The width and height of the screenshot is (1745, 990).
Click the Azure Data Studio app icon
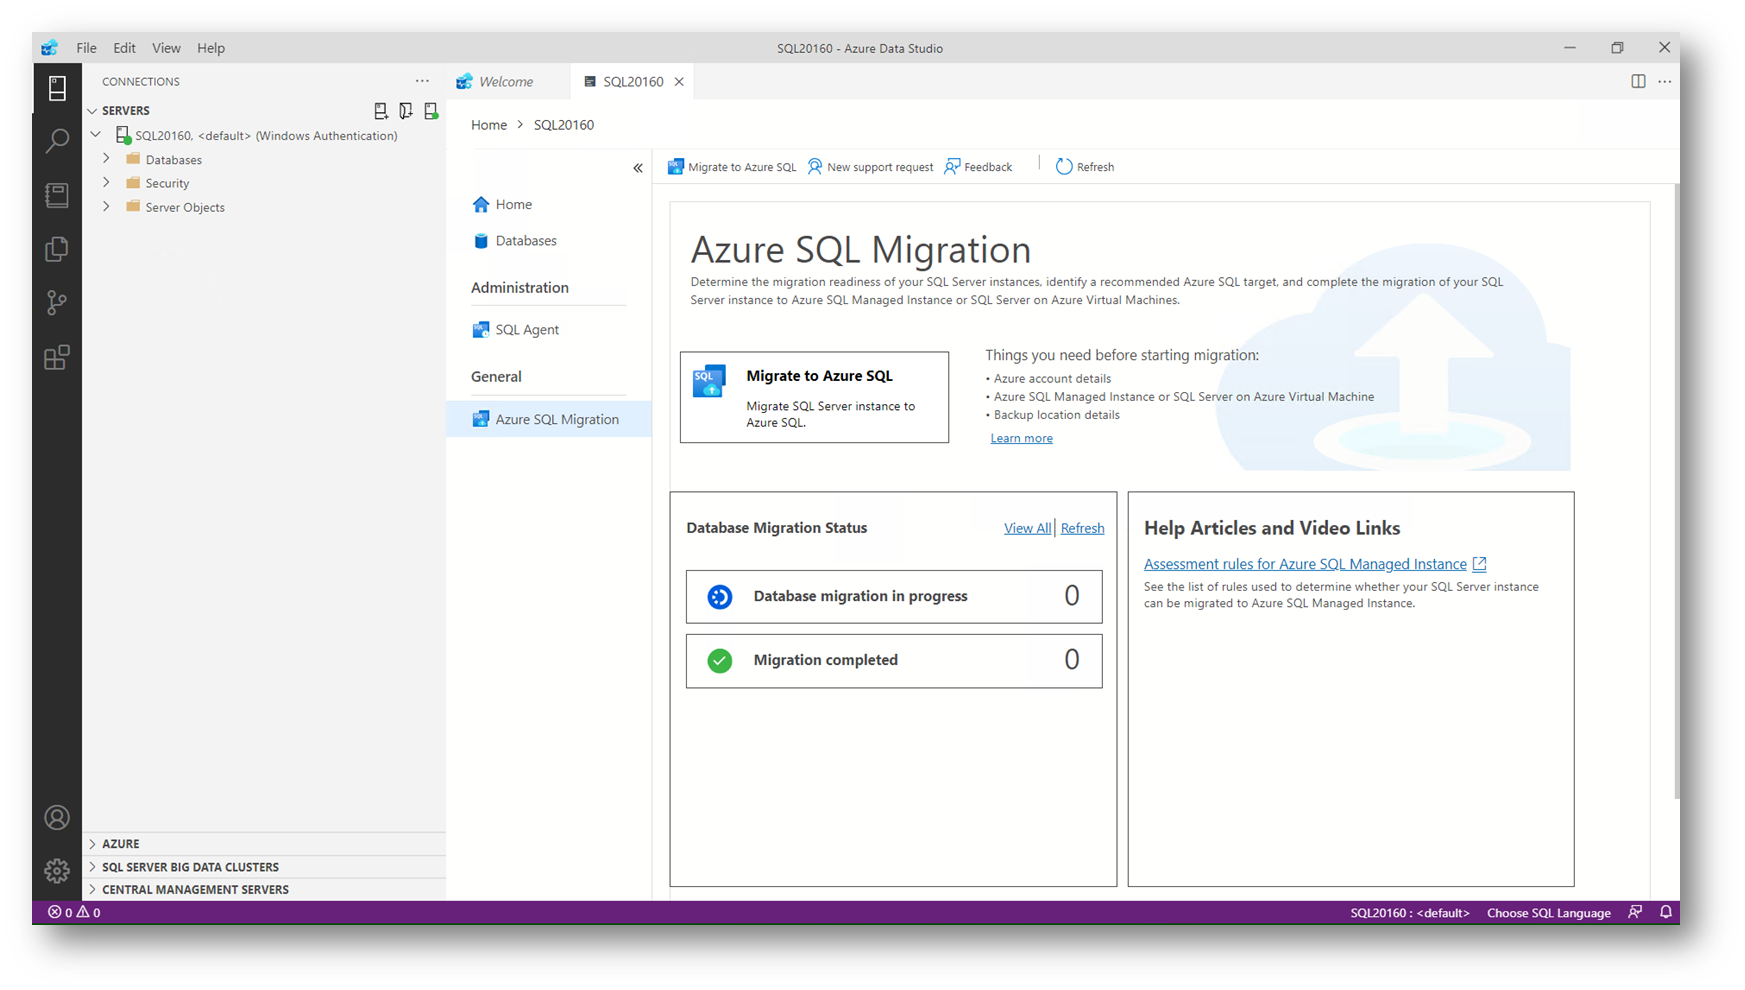coord(49,48)
